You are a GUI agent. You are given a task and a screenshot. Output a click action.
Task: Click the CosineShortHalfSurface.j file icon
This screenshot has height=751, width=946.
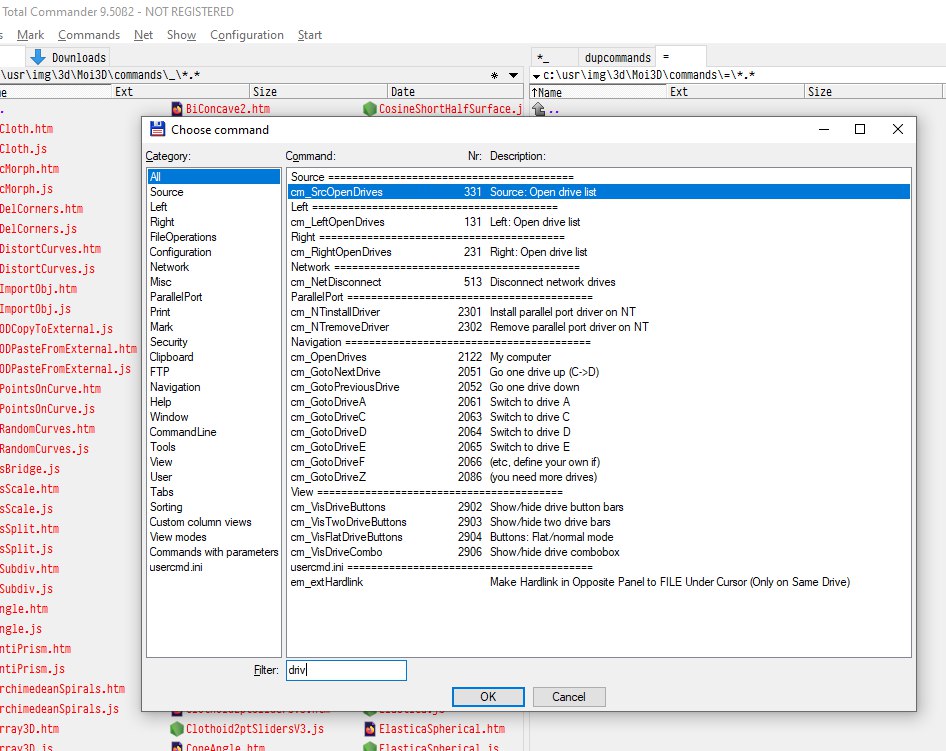370,109
